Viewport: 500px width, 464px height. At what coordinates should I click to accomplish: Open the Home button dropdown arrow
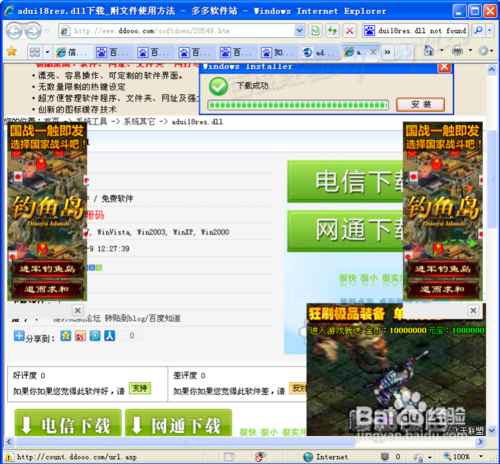[x=442, y=51]
